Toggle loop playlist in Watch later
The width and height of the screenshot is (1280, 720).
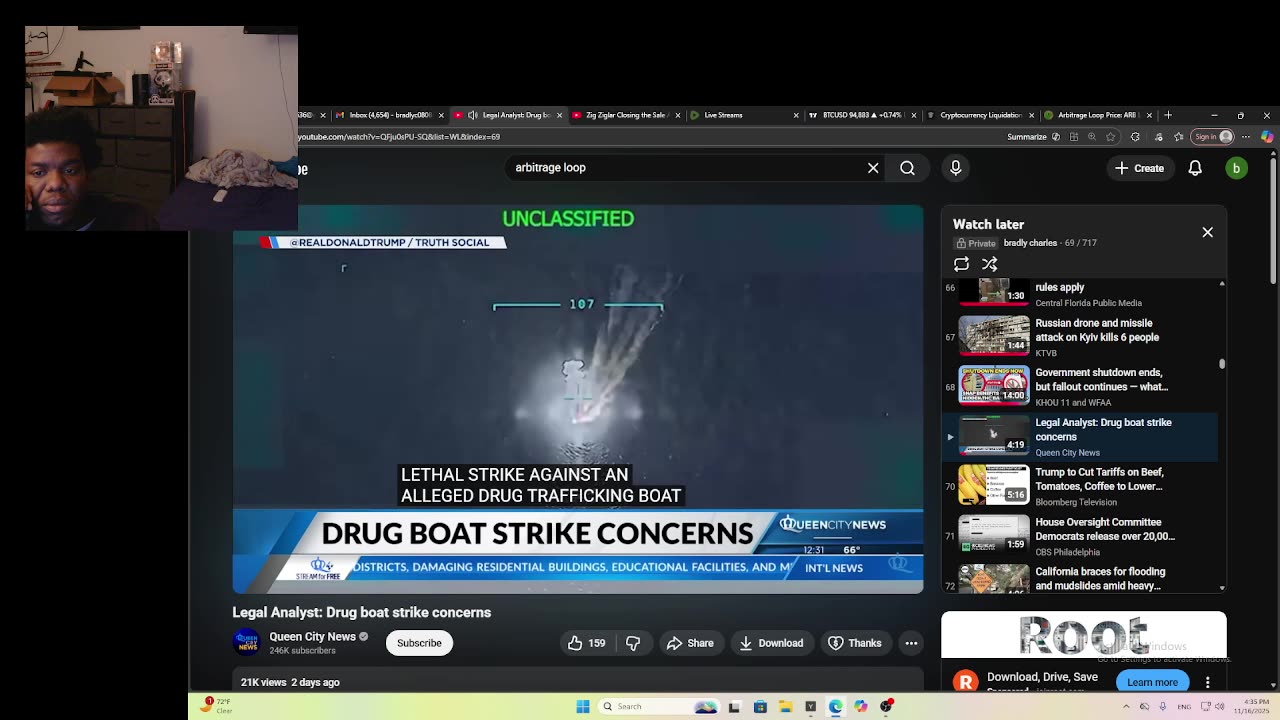point(961,264)
